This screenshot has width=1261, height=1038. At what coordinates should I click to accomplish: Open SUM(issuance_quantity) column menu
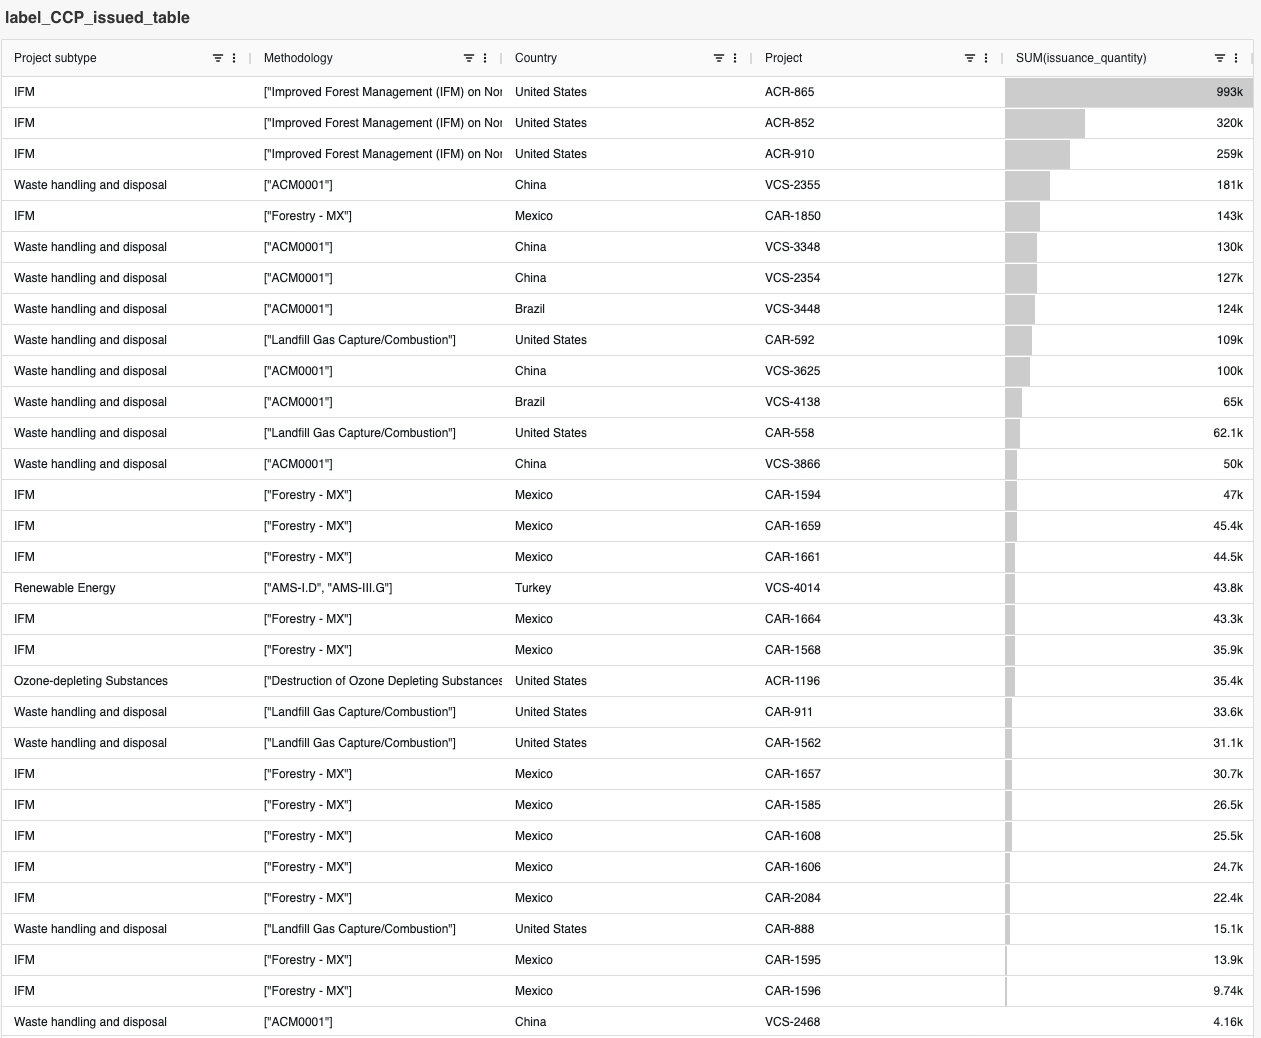click(x=1236, y=58)
